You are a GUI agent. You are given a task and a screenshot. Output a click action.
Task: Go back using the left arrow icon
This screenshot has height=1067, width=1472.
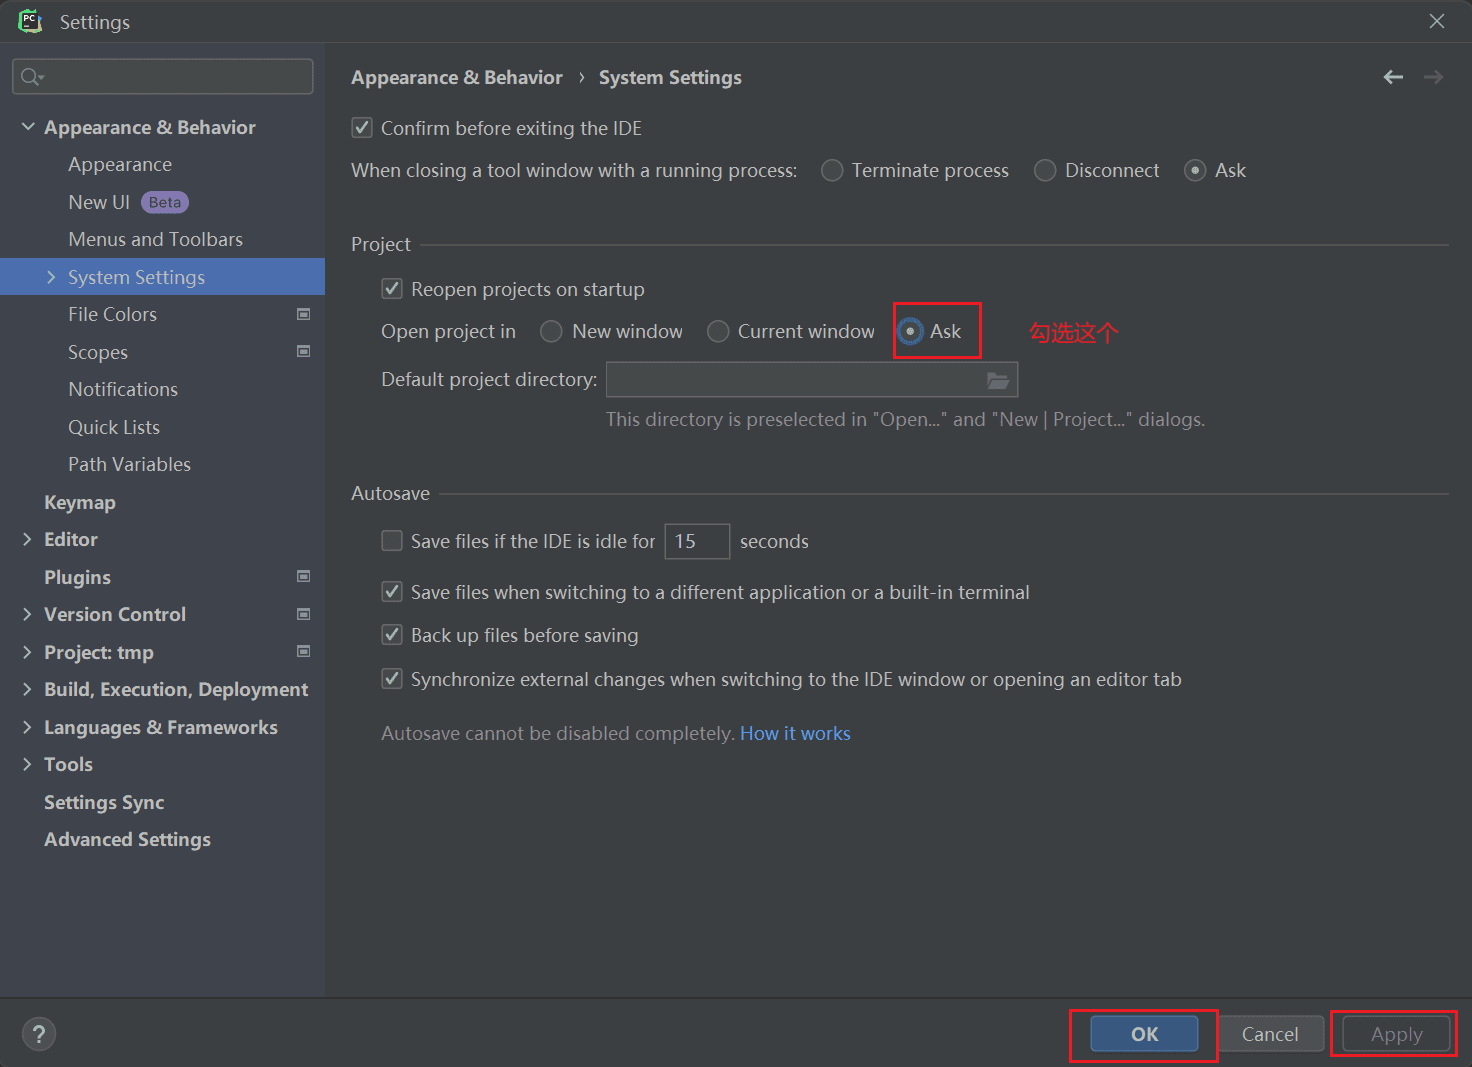(1393, 77)
